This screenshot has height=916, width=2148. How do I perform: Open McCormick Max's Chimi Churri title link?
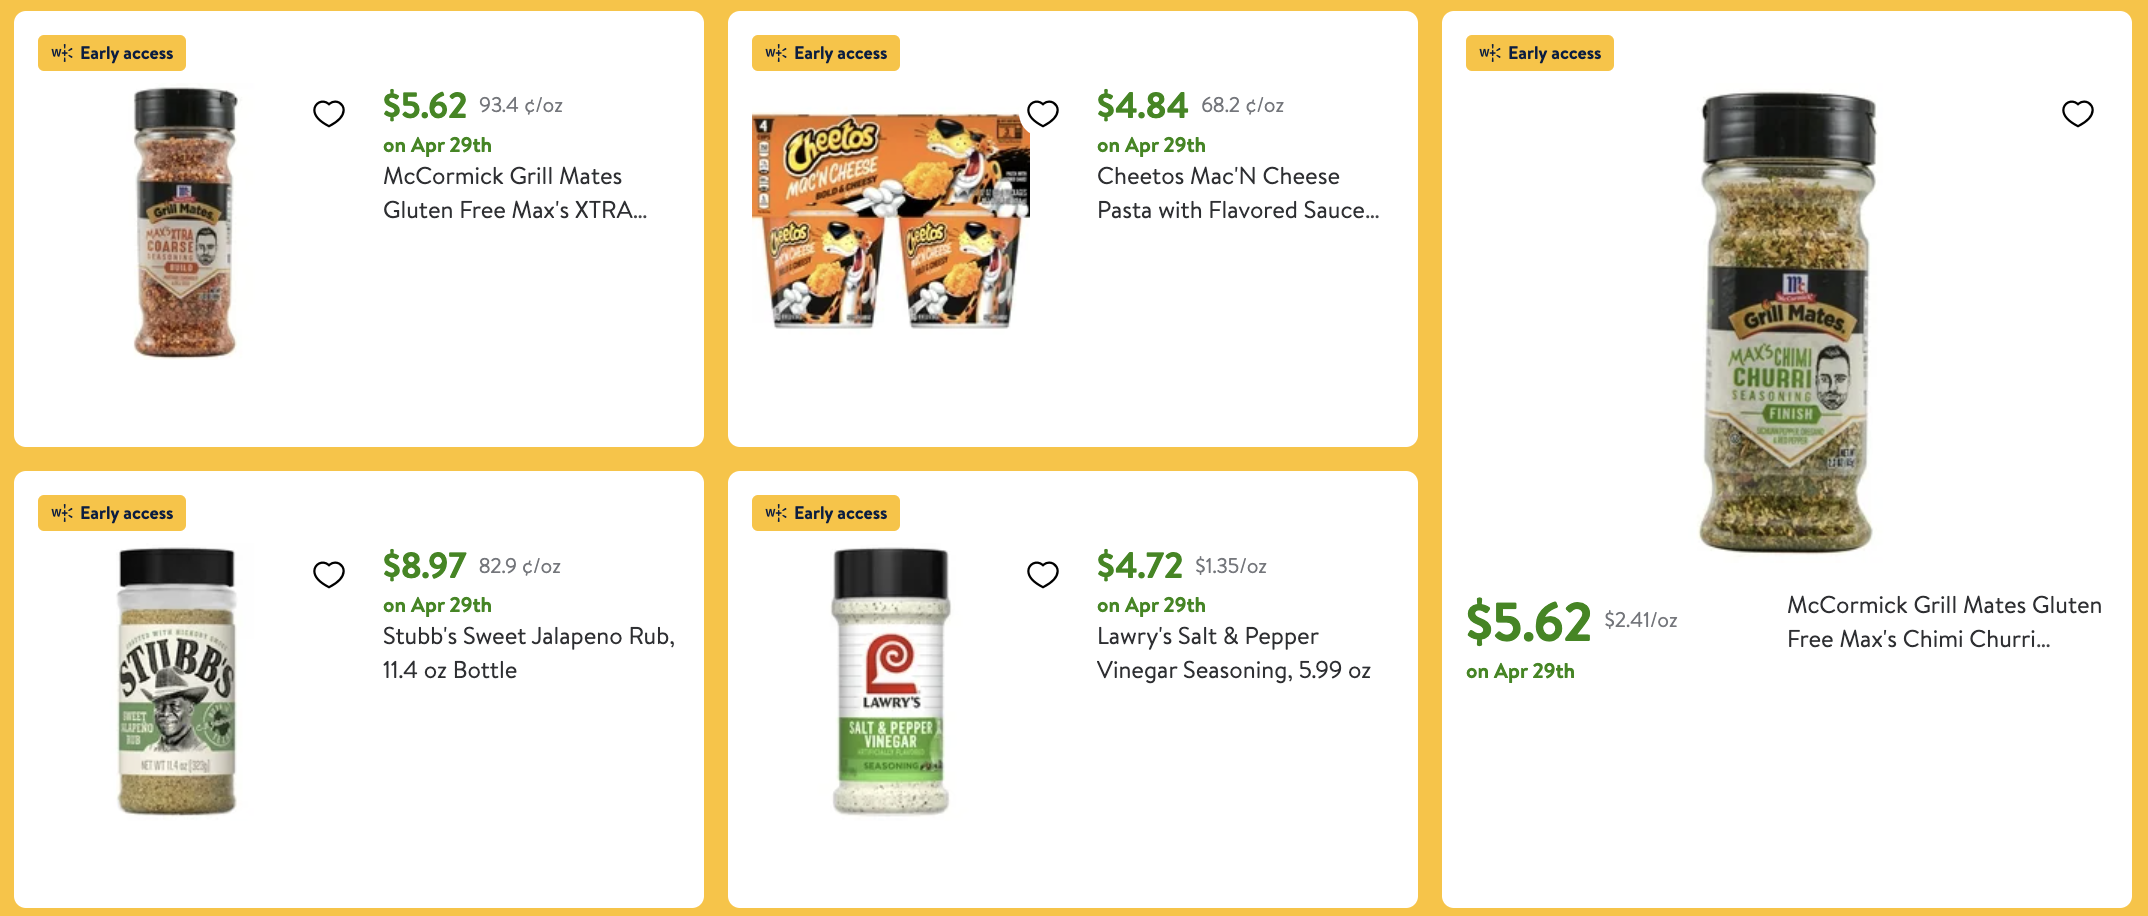coord(1943,622)
